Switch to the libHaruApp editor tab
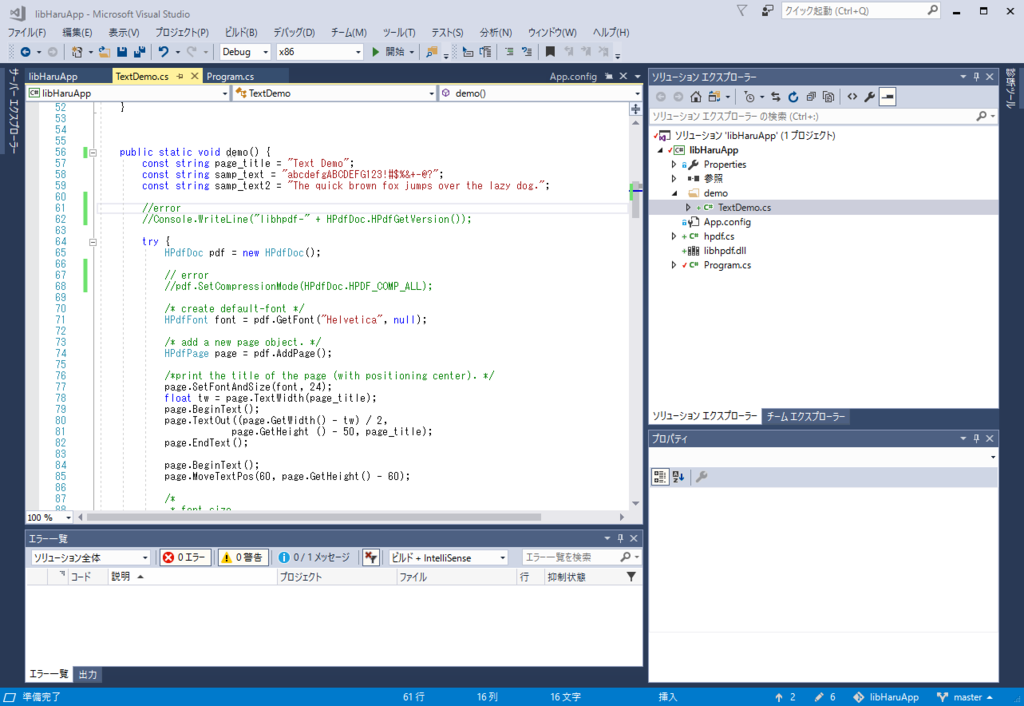The width and height of the screenshot is (1024, 706). click(53, 76)
